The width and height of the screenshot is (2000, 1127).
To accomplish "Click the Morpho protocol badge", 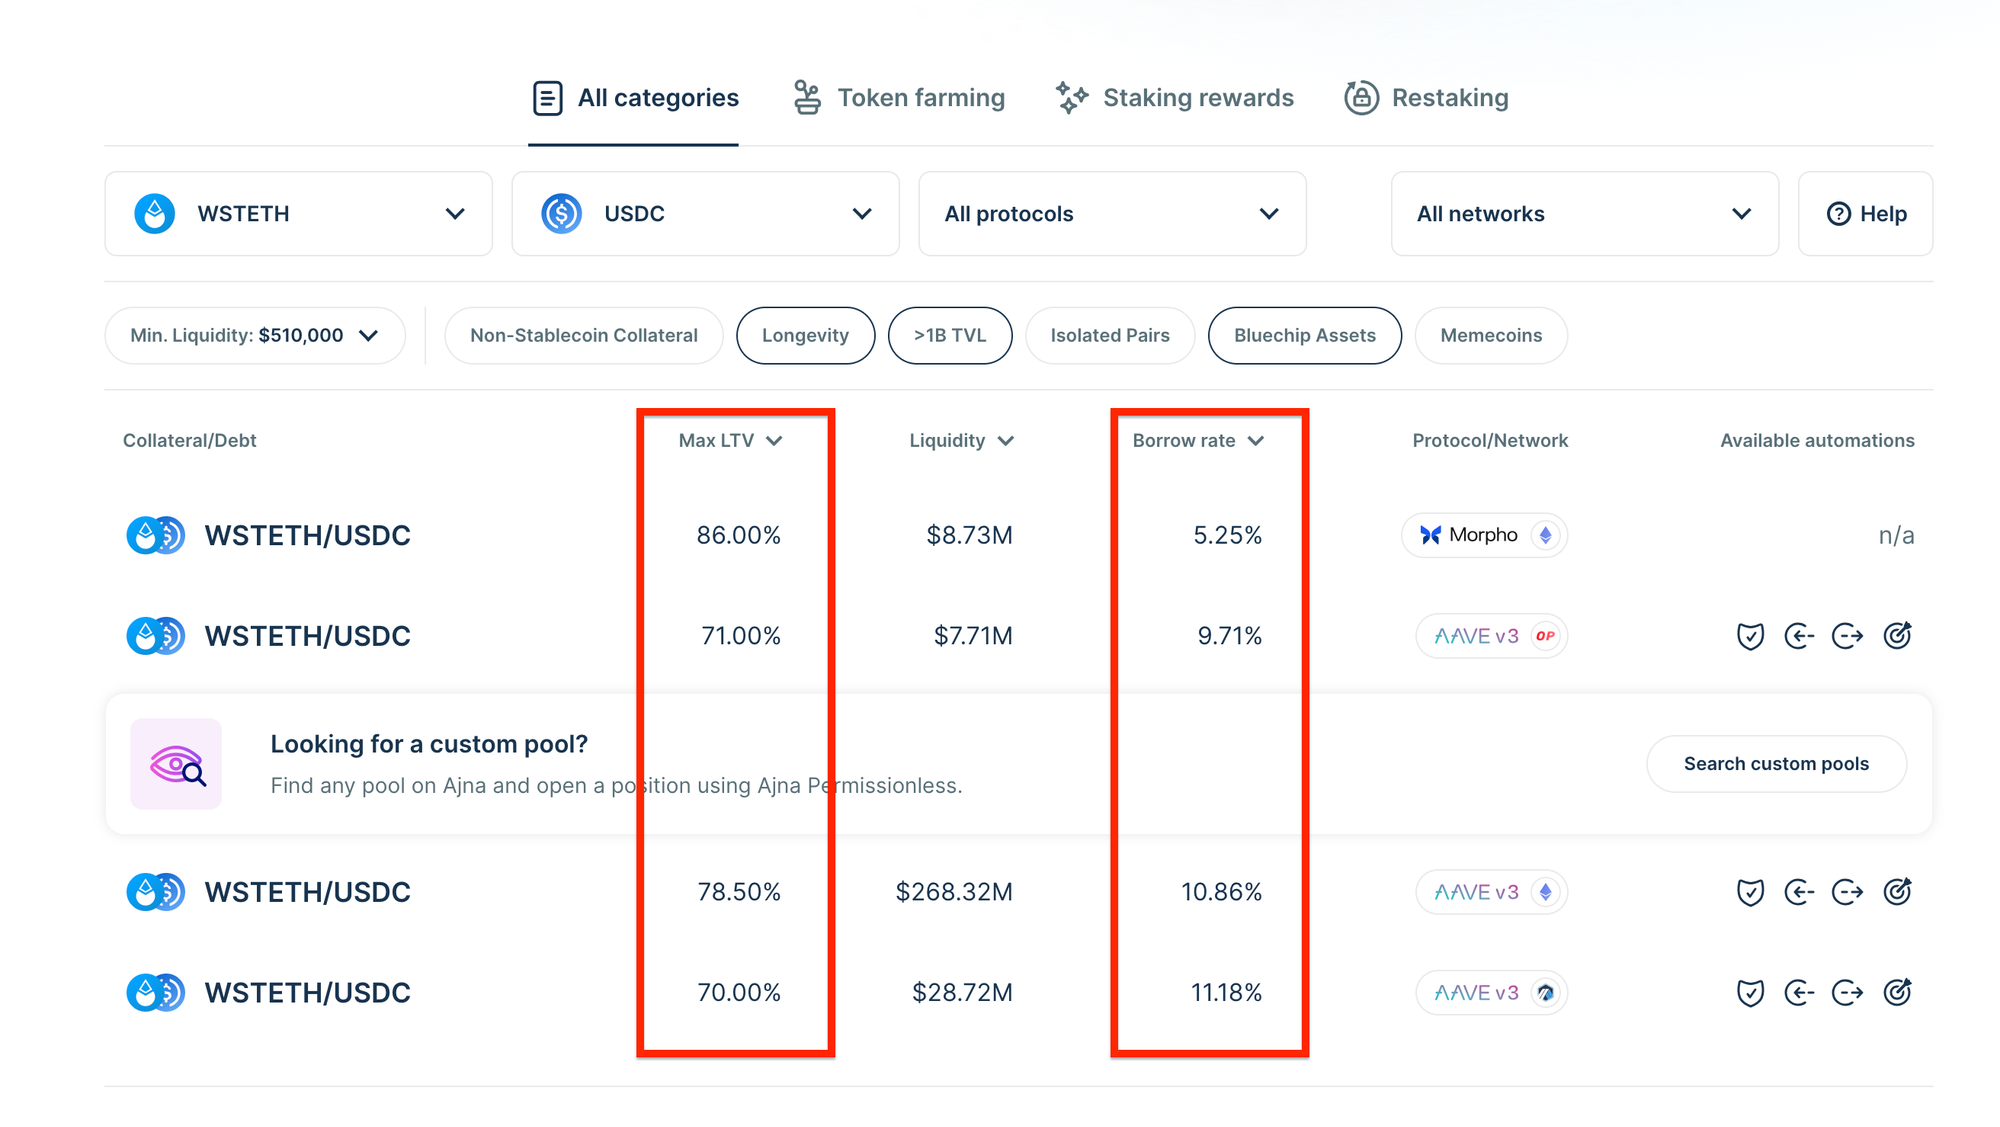I will (x=1484, y=535).
